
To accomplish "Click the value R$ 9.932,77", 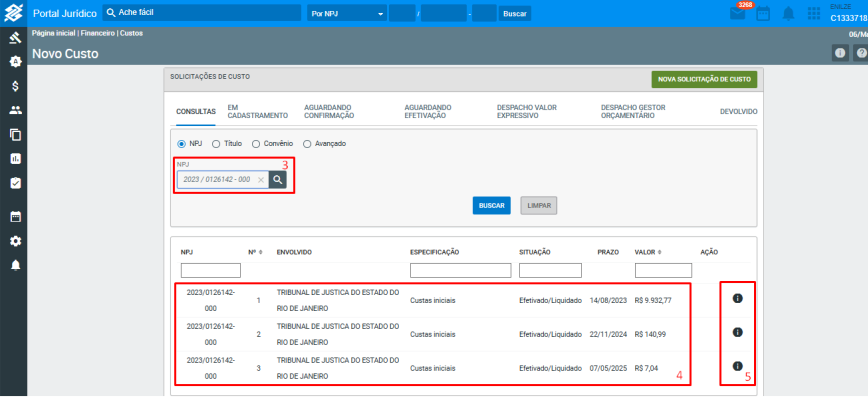I will [x=653, y=301].
